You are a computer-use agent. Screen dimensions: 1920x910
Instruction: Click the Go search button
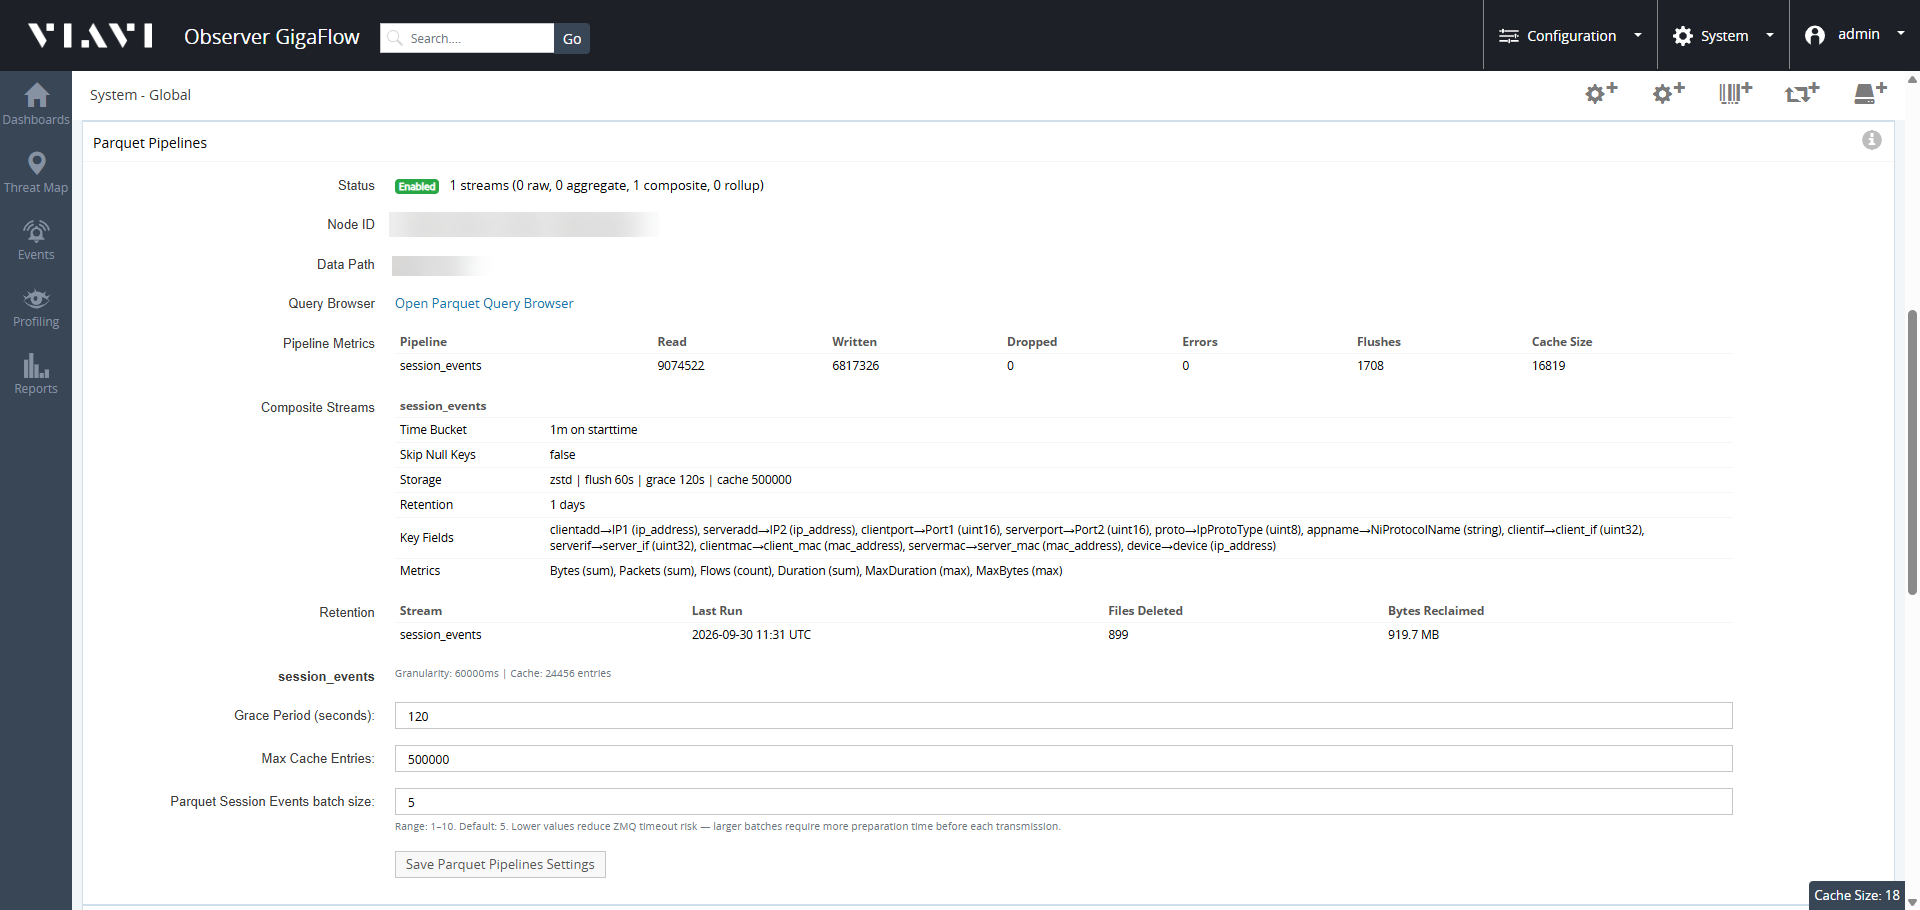point(572,38)
